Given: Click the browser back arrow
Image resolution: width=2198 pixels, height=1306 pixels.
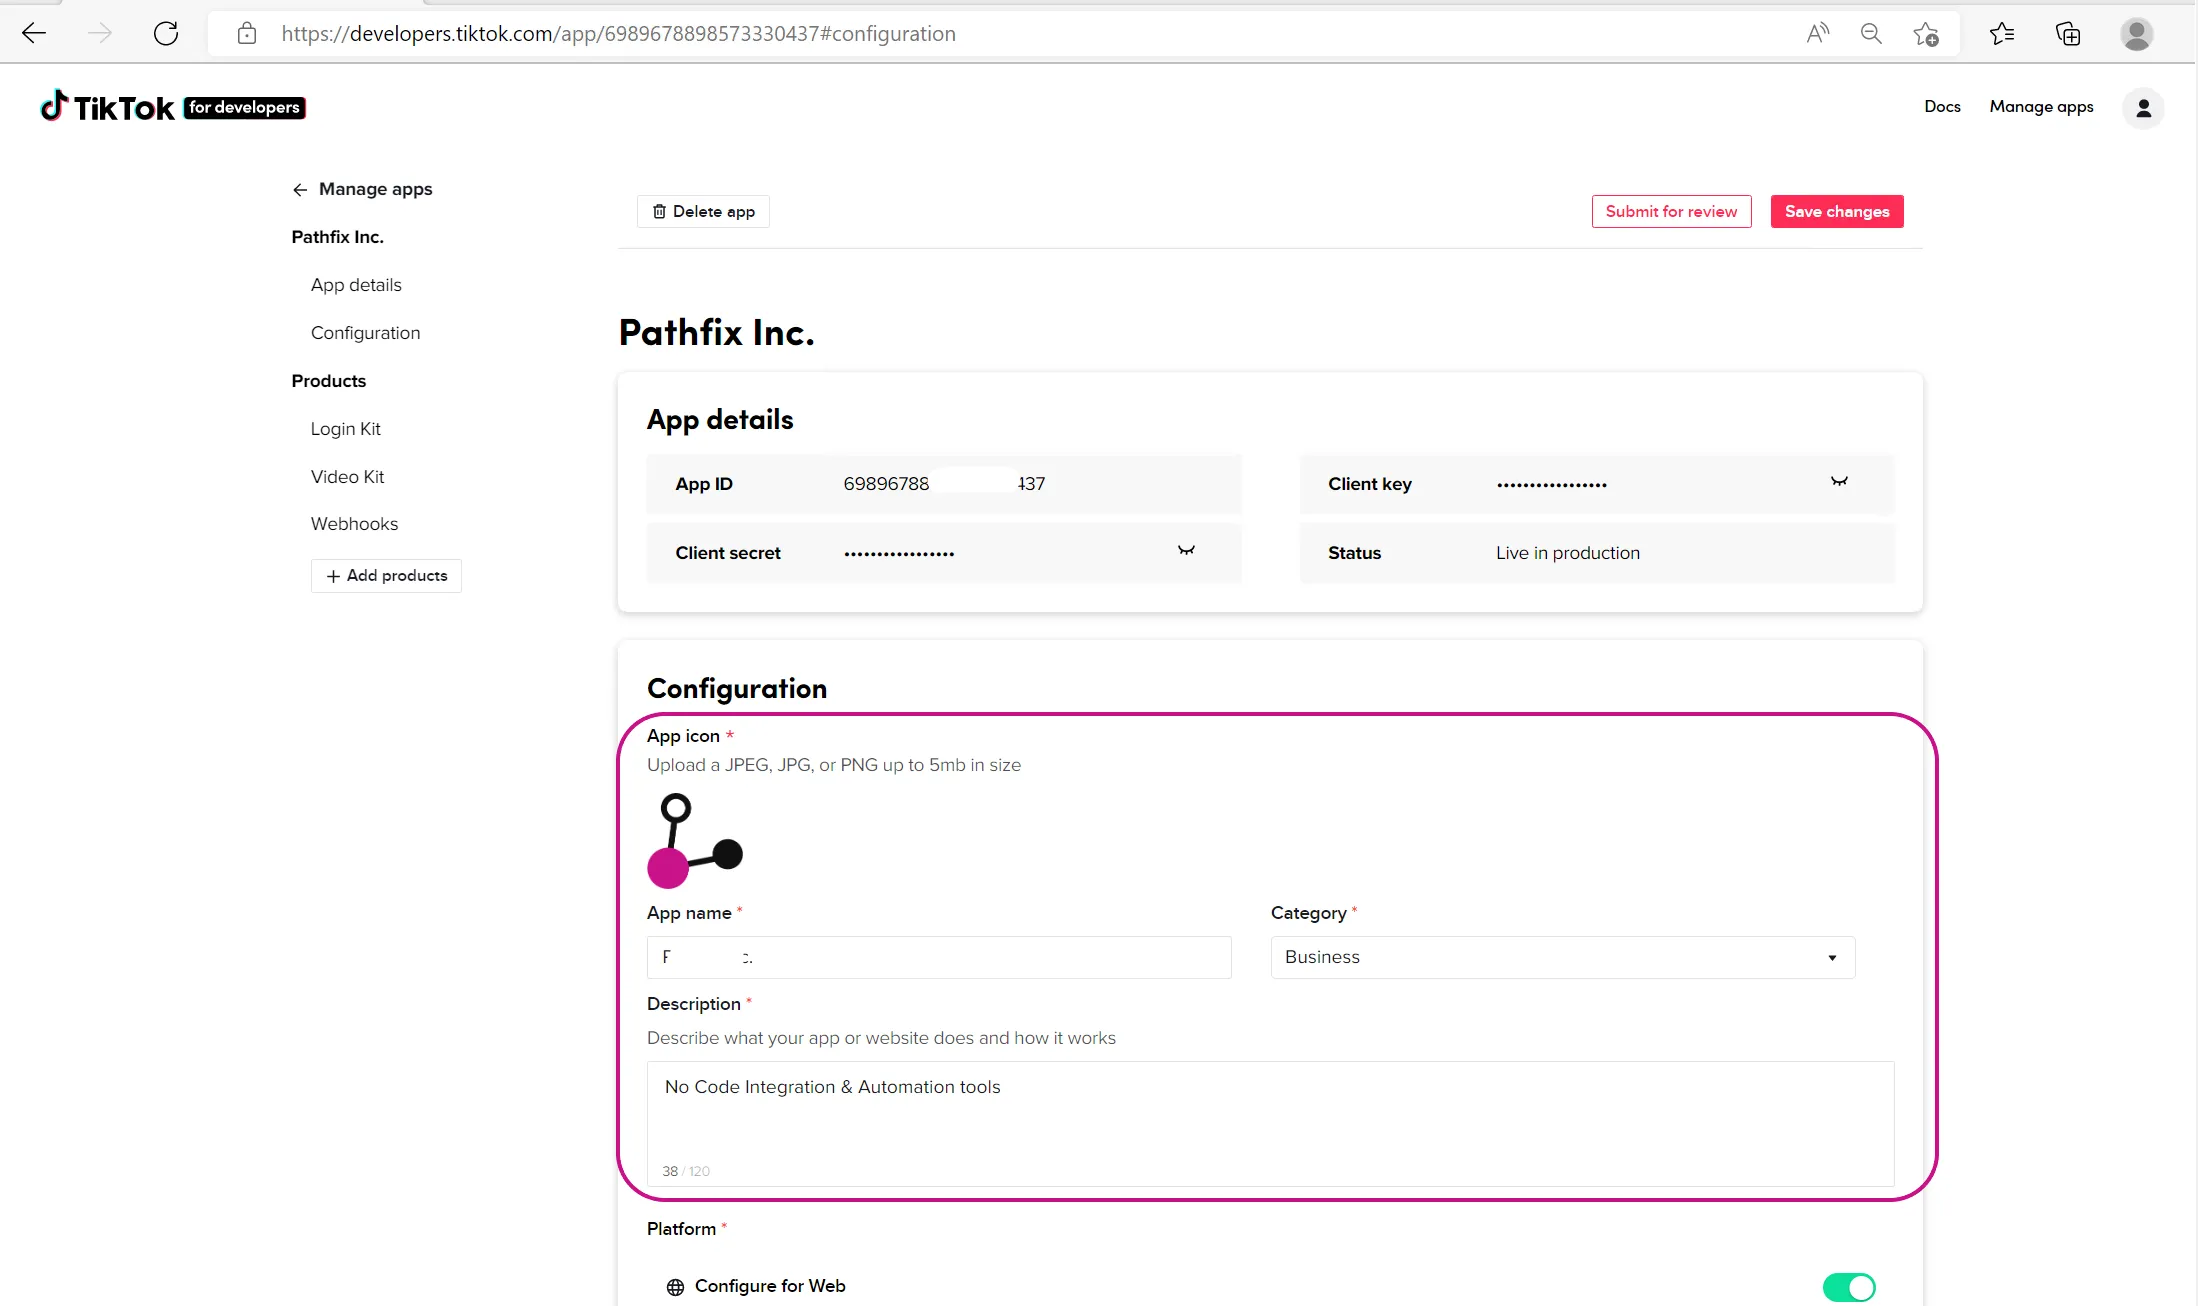Looking at the screenshot, I should [34, 33].
